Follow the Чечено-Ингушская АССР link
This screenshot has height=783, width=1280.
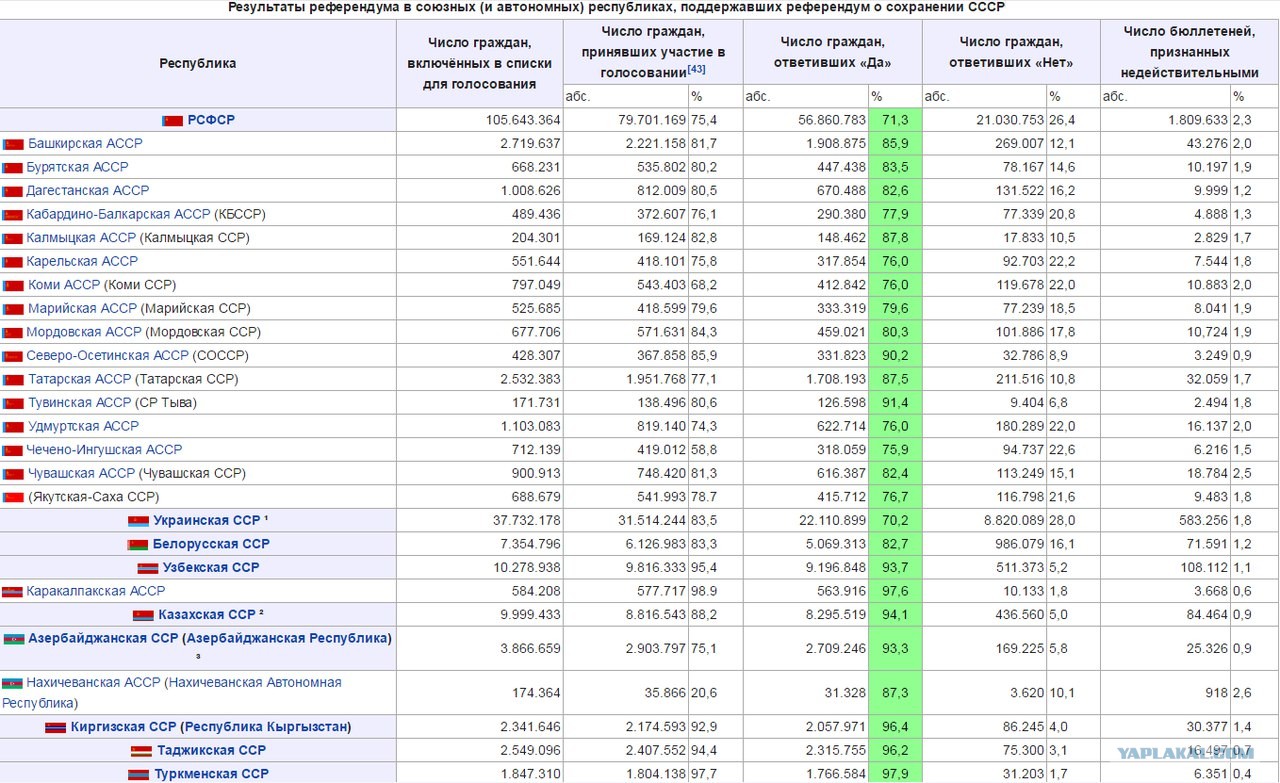pos(104,450)
